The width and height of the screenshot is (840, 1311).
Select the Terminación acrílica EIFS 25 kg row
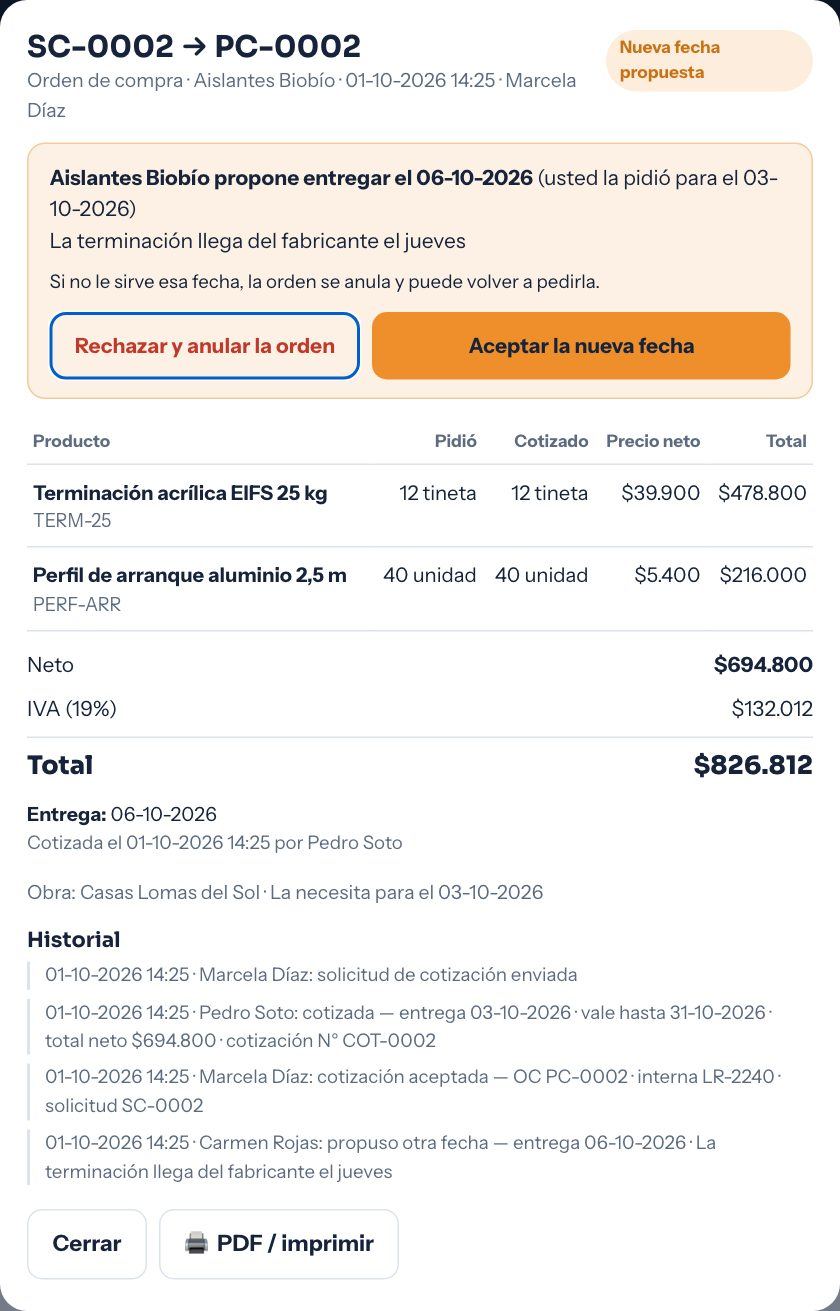(x=420, y=506)
